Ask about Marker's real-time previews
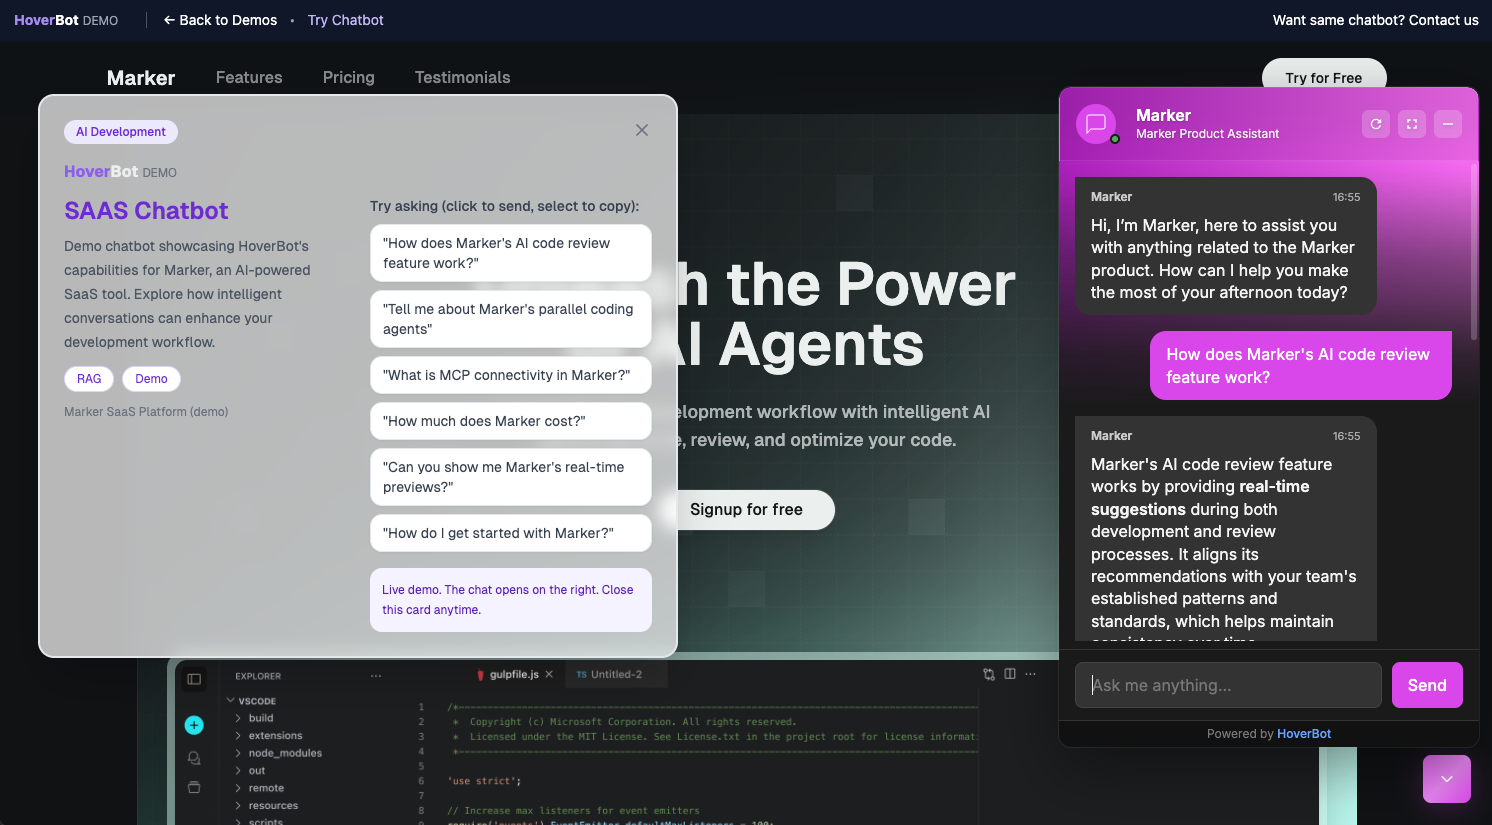The image size is (1492, 825). coord(511,477)
